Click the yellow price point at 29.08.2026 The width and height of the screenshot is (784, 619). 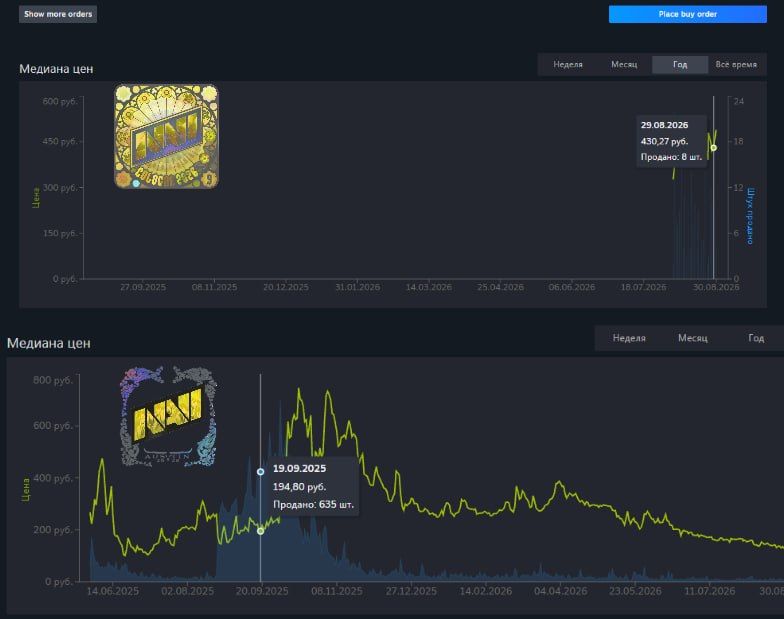tap(714, 148)
